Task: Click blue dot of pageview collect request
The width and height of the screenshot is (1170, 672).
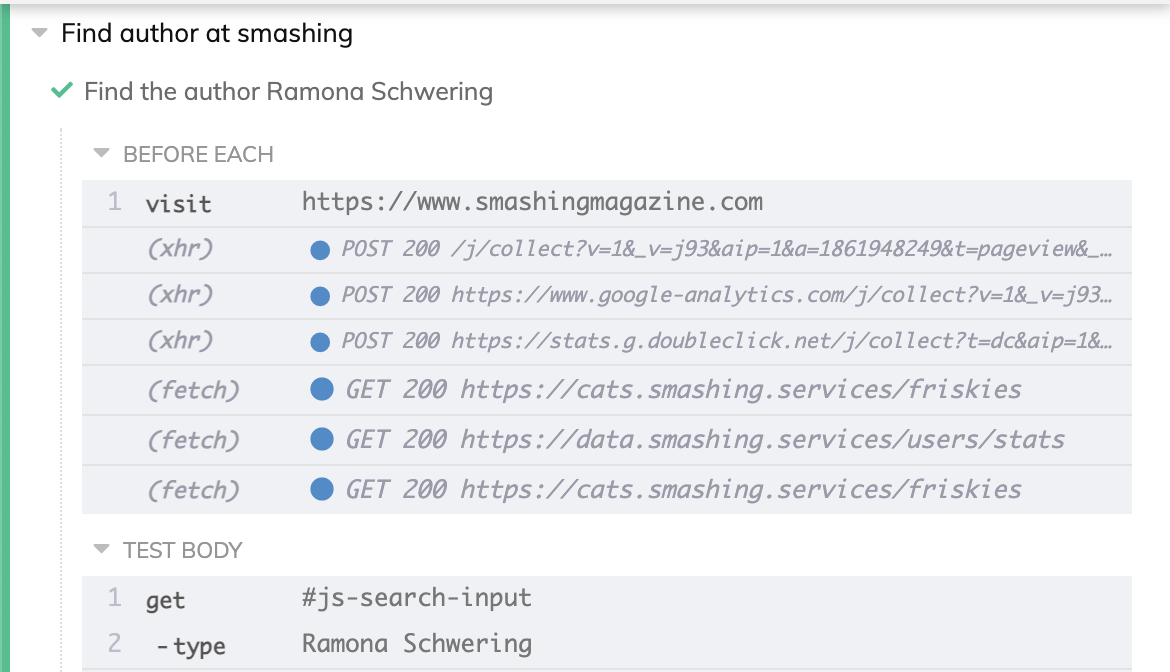Action: click(320, 250)
